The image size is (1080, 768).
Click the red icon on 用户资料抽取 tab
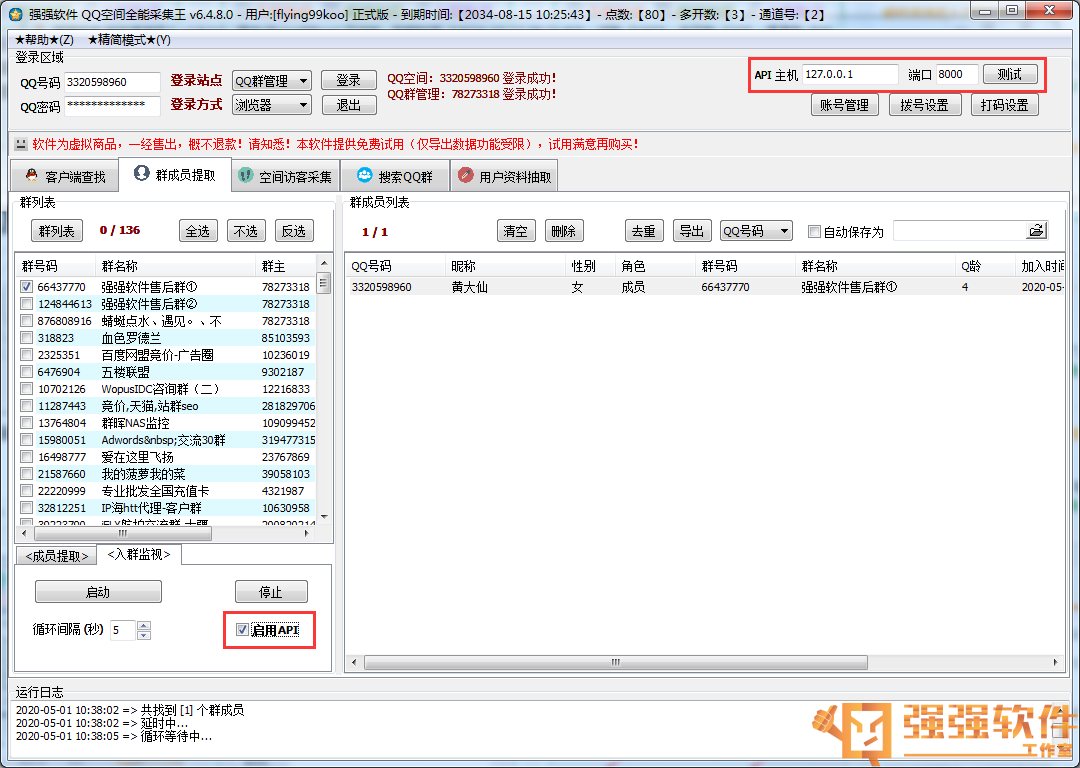tap(466, 176)
